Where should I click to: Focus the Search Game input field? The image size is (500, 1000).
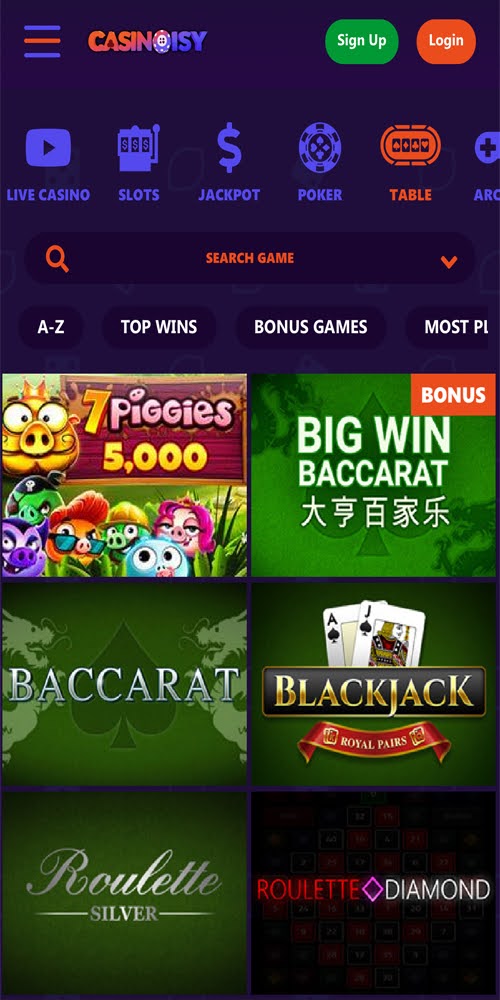(249, 258)
